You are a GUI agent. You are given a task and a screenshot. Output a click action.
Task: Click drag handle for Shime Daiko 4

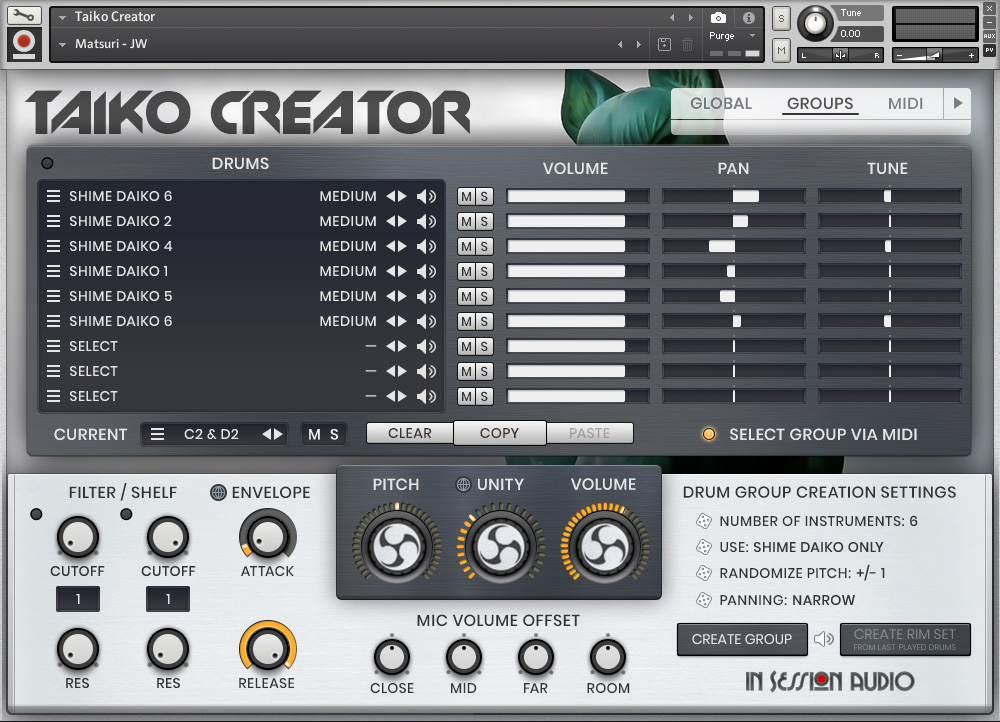[x=54, y=246]
